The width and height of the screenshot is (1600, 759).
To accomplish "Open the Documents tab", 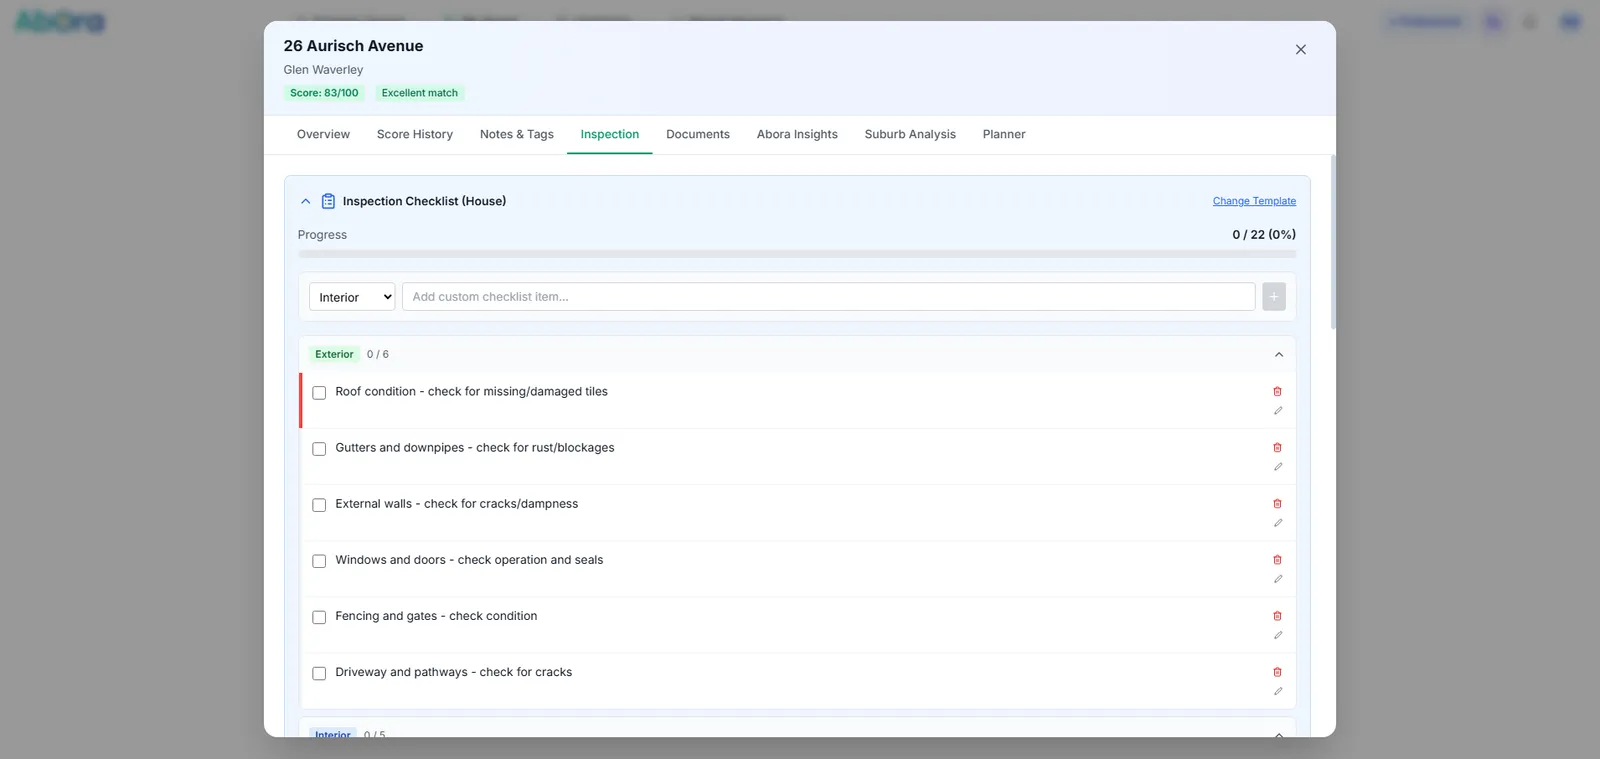I will pyautogui.click(x=698, y=134).
